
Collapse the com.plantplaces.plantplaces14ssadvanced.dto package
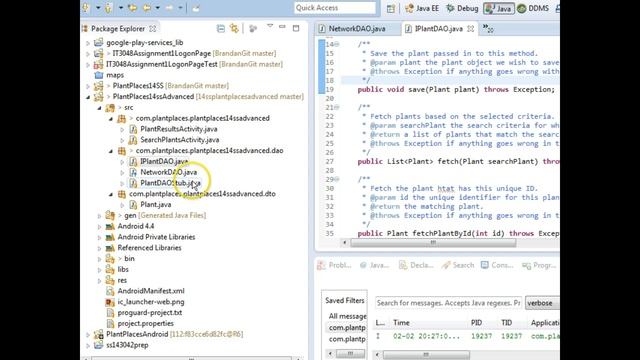click(111, 194)
